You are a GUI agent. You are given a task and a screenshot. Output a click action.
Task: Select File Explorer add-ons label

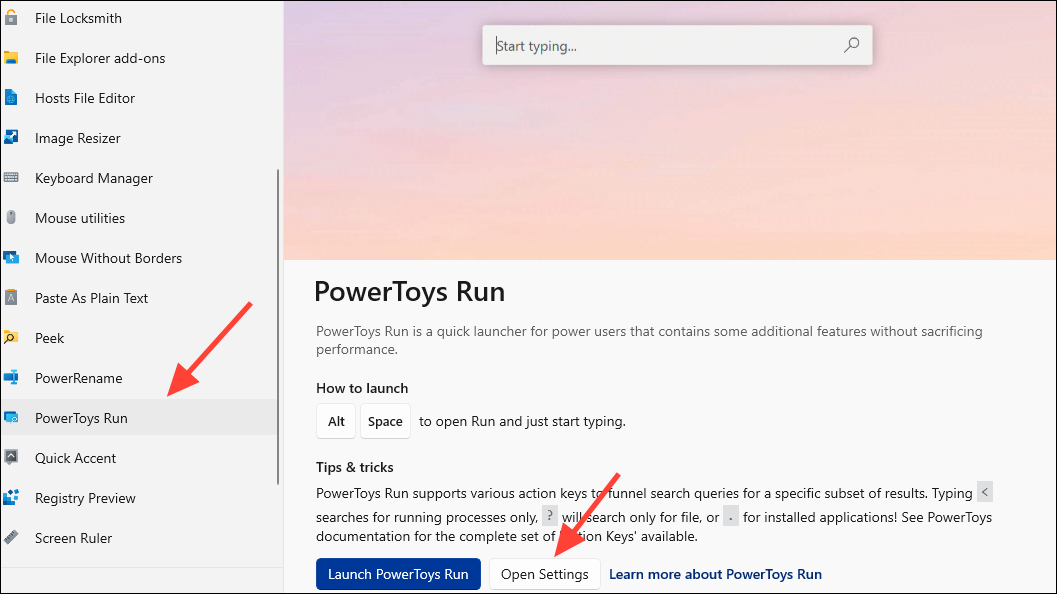click(x=100, y=58)
